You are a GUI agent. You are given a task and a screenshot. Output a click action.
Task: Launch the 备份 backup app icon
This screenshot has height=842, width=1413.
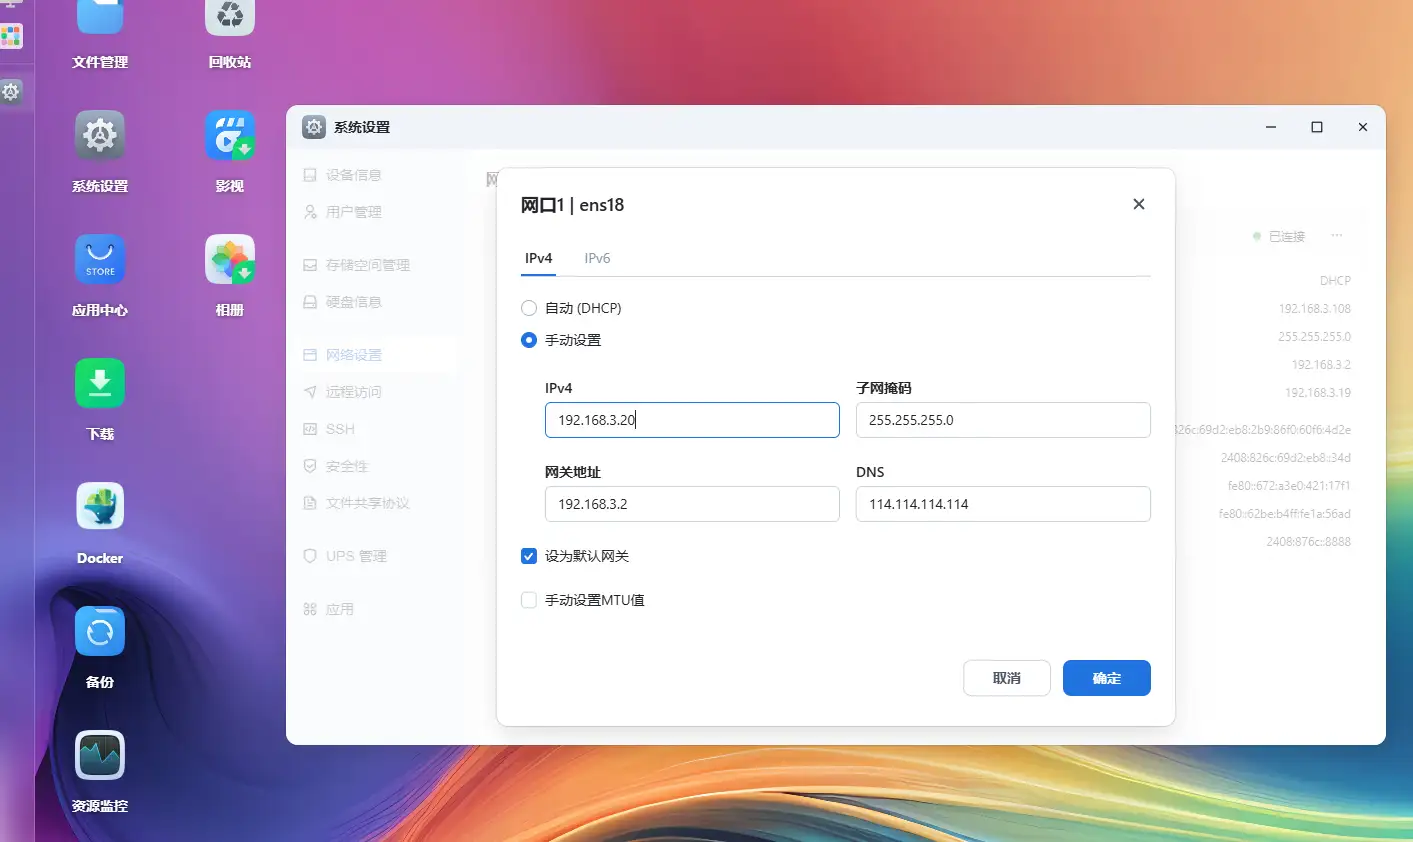tap(100, 632)
